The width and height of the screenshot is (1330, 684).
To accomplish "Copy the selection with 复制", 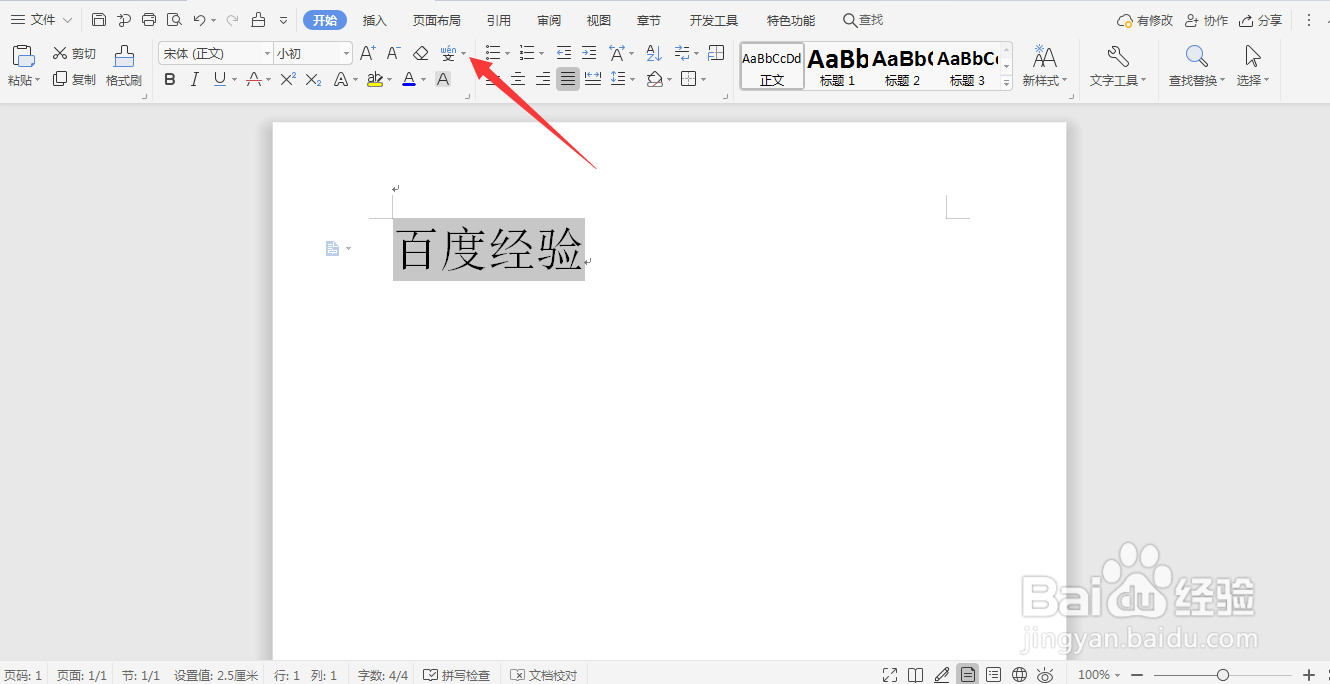I will point(75,80).
